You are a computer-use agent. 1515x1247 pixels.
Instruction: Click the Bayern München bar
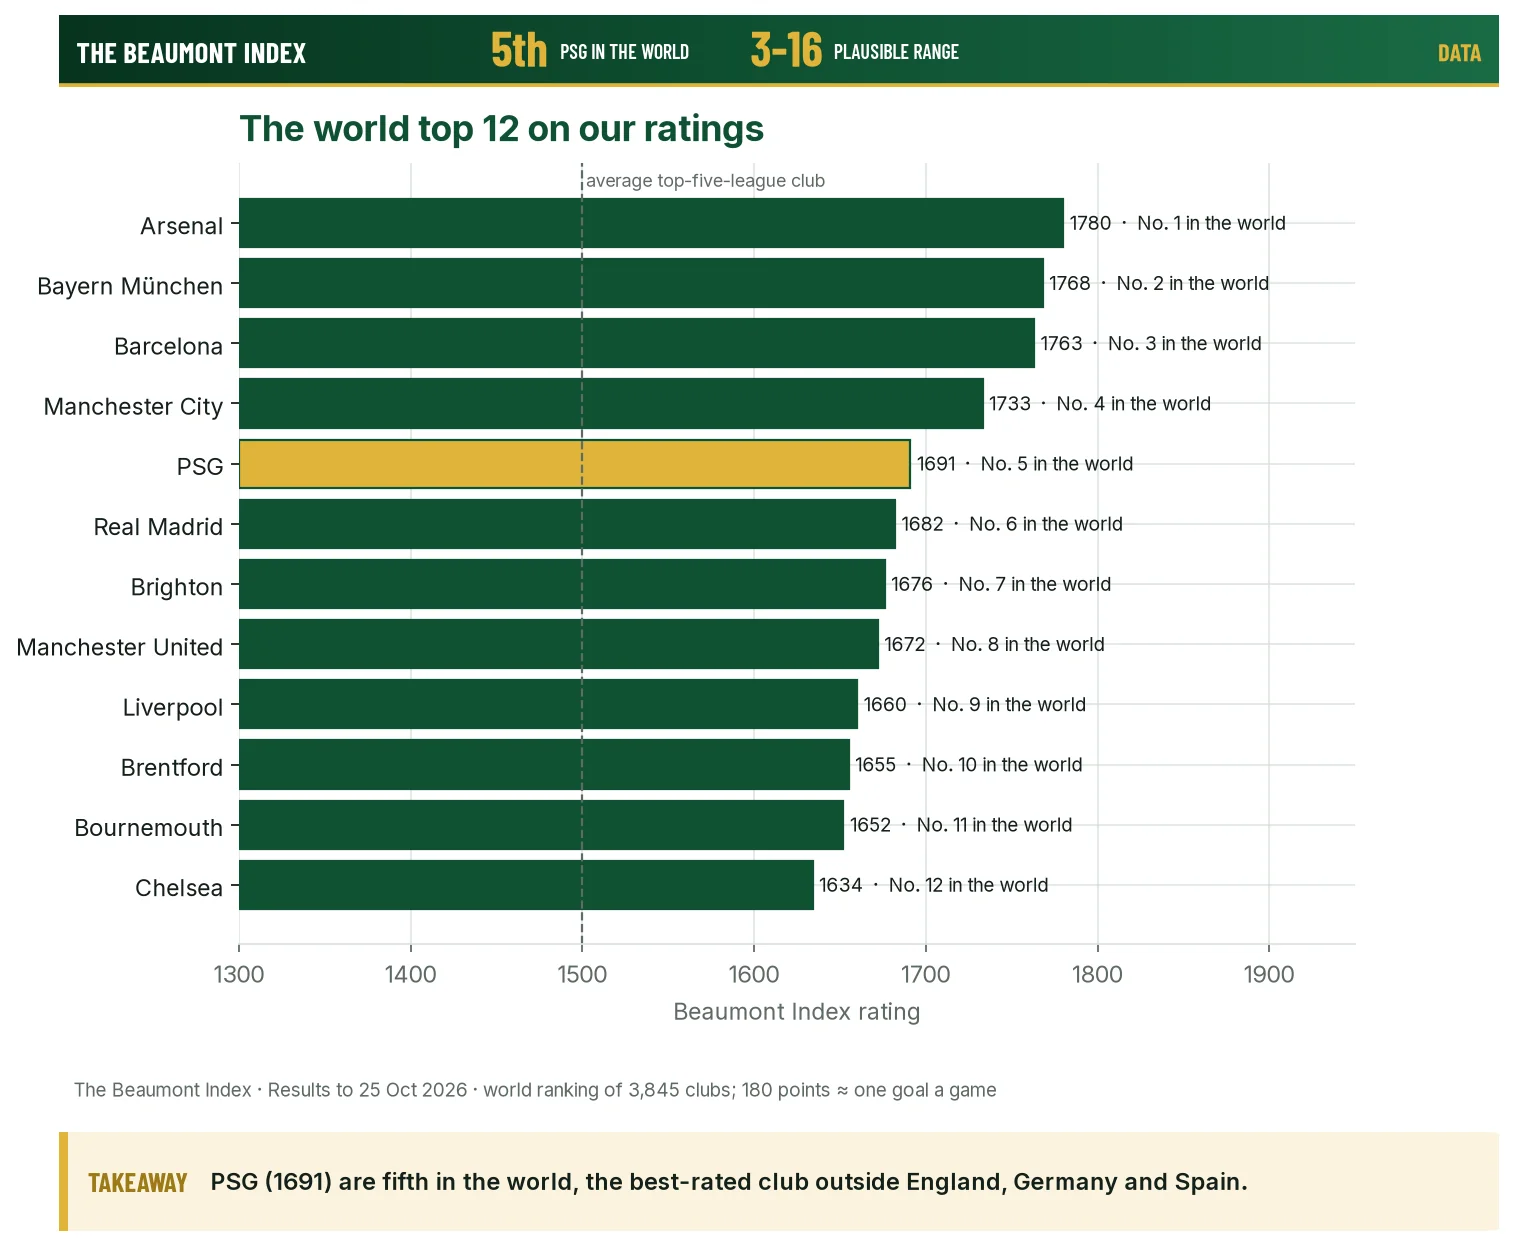[x=641, y=283]
